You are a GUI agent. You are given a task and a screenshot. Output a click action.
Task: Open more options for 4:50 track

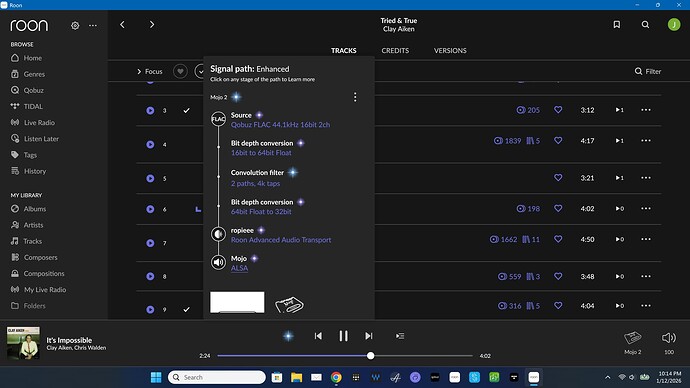click(x=646, y=239)
